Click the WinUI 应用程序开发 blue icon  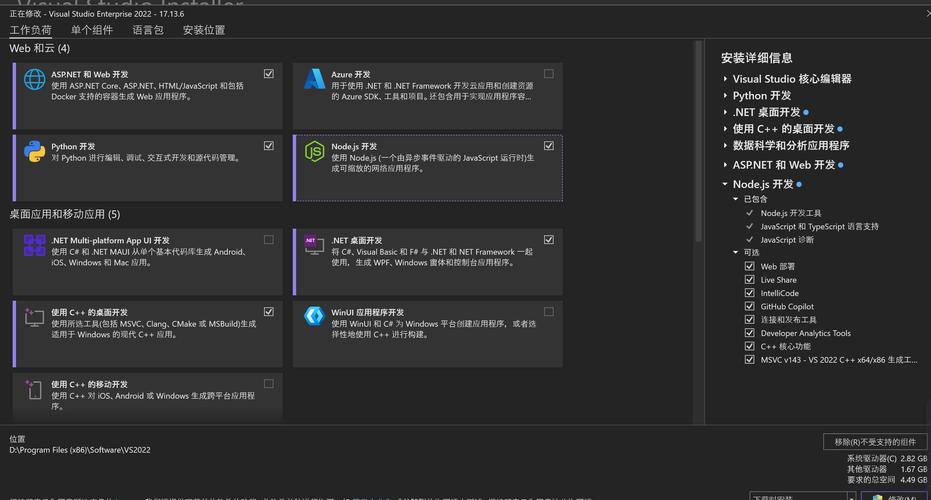click(314, 316)
